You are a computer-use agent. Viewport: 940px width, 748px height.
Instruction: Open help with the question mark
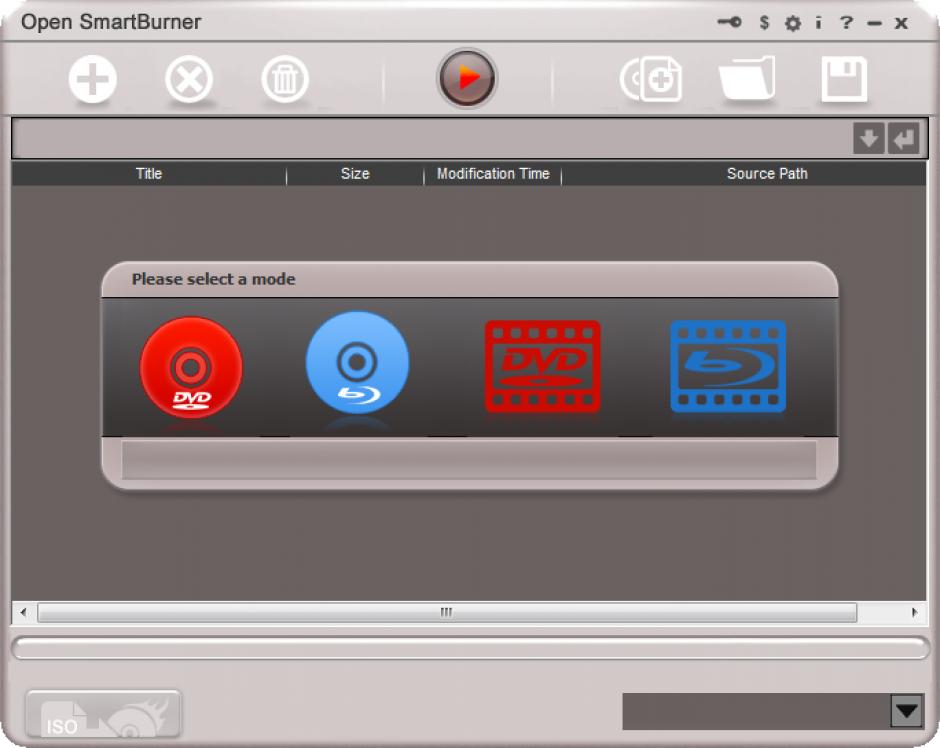click(846, 23)
